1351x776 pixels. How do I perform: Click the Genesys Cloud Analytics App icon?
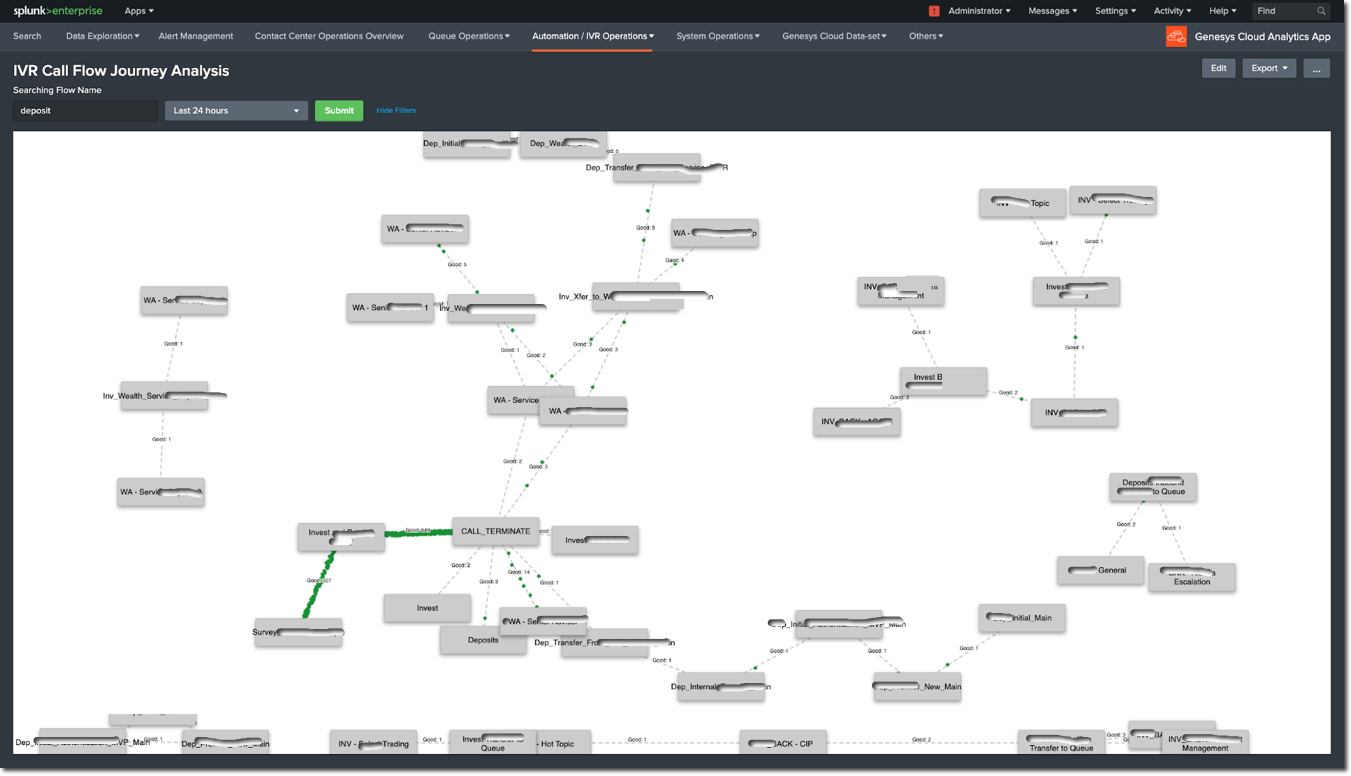(1176, 37)
